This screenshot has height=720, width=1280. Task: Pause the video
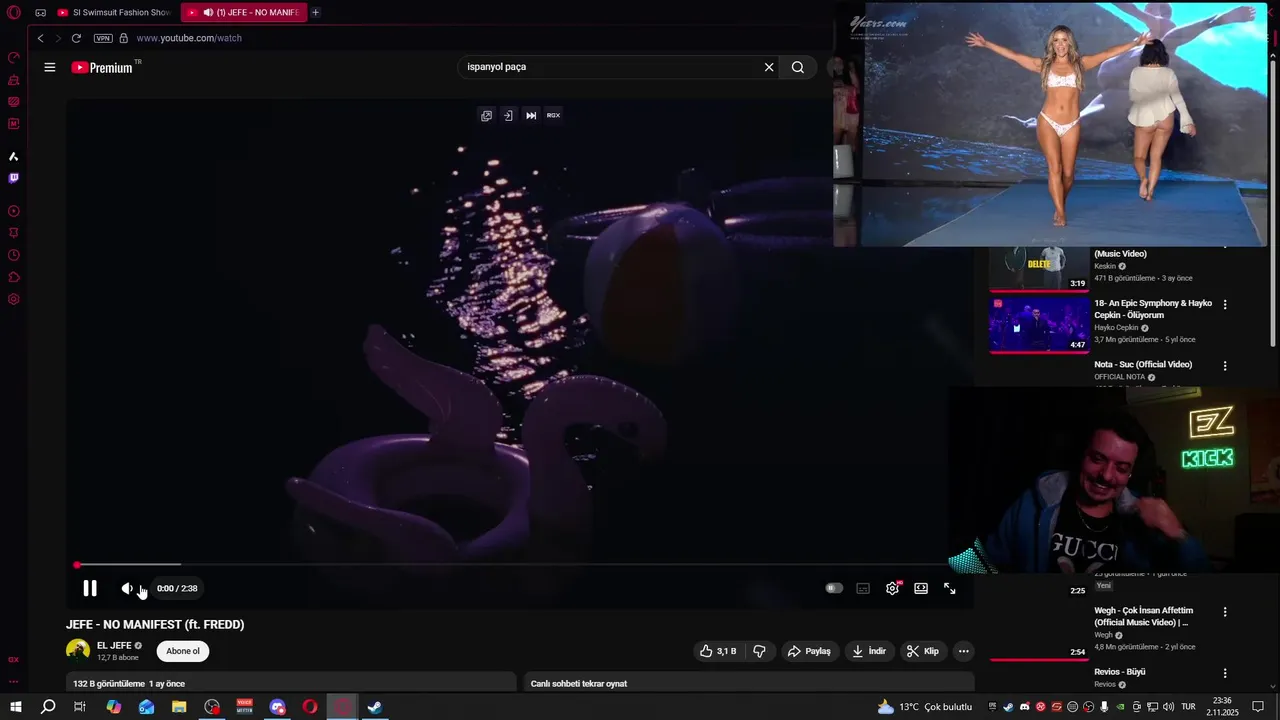click(x=90, y=589)
